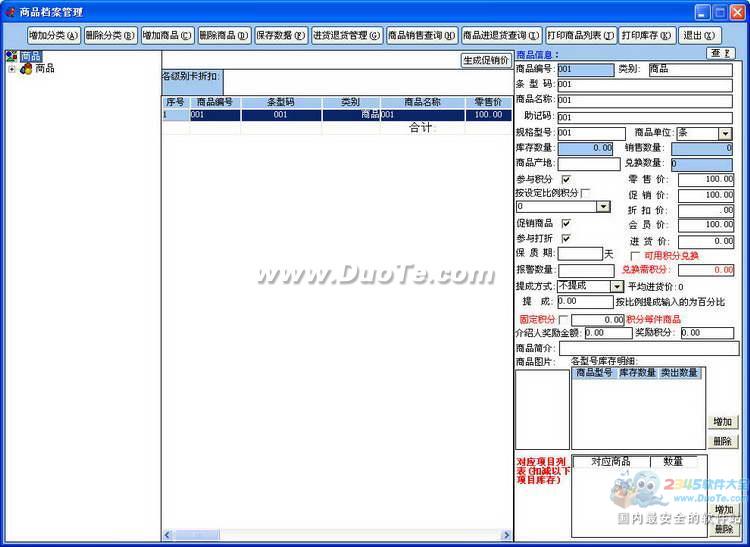Toggle the 促销商品 checkbox
The height and width of the screenshot is (547, 750).
(566, 223)
